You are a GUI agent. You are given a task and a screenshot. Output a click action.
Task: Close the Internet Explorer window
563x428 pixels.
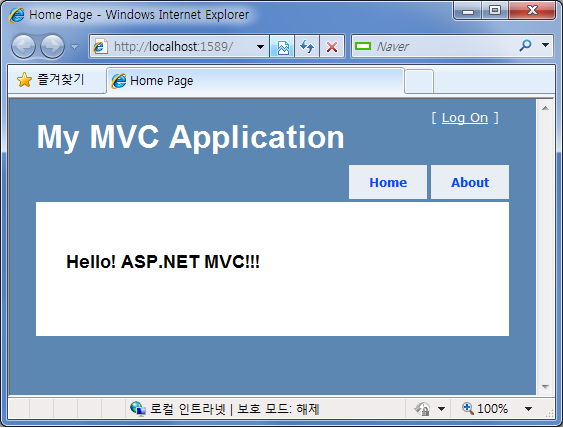[x=532, y=11]
